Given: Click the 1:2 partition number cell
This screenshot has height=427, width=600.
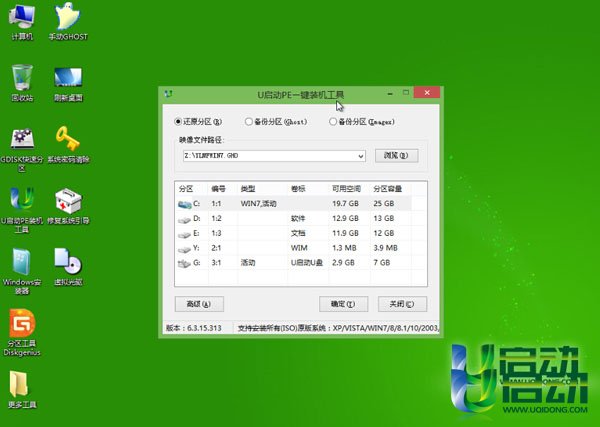Looking at the screenshot, I should pyautogui.click(x=217, y=218).
